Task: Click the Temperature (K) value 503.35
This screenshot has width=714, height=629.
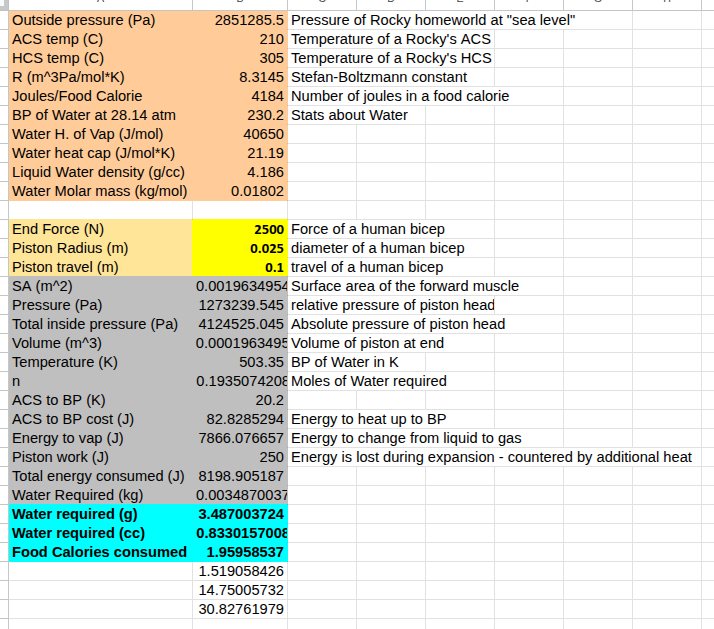Action: click(x=240, y=362)
